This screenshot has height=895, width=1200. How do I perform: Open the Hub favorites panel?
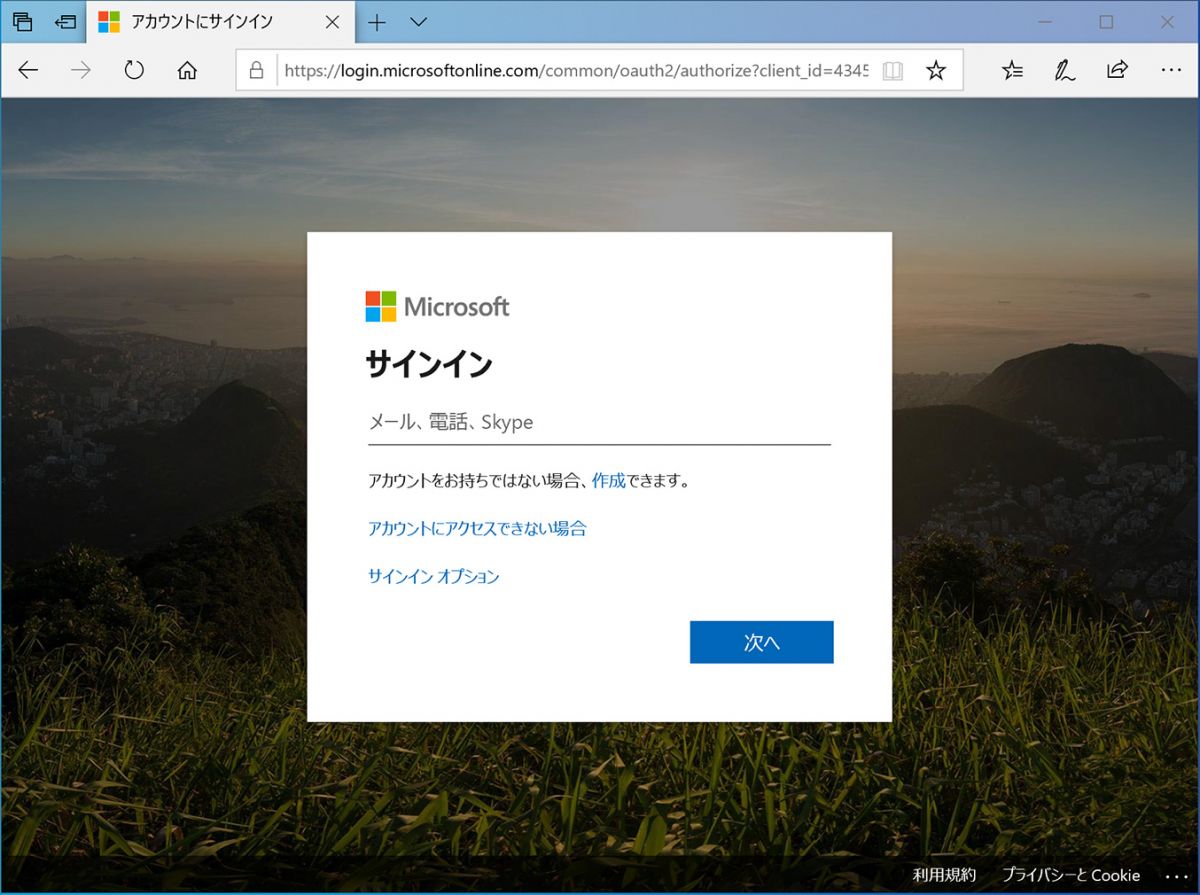pyautogui.click(x=1012, y=70)
